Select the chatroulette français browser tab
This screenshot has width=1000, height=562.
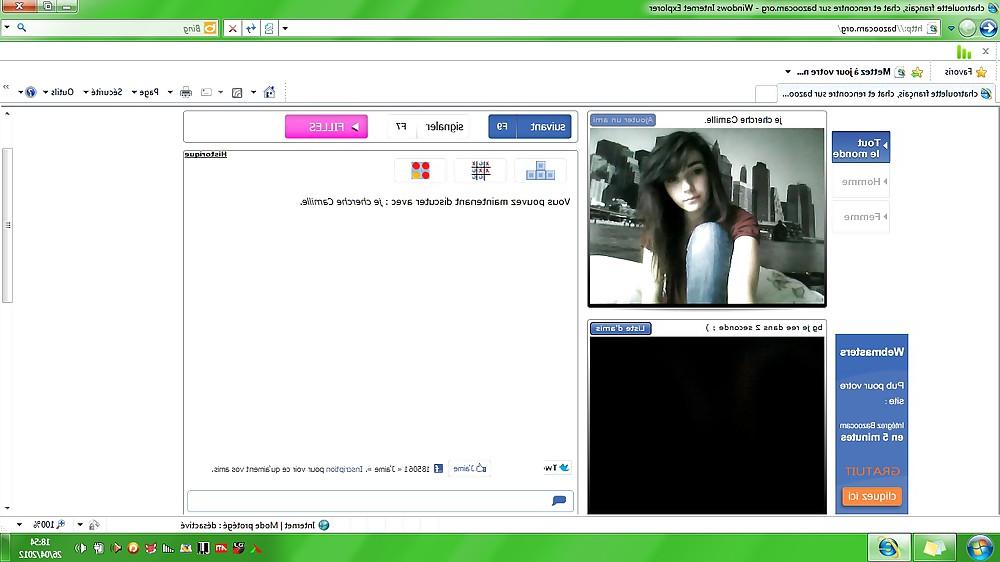coord(886,94)
